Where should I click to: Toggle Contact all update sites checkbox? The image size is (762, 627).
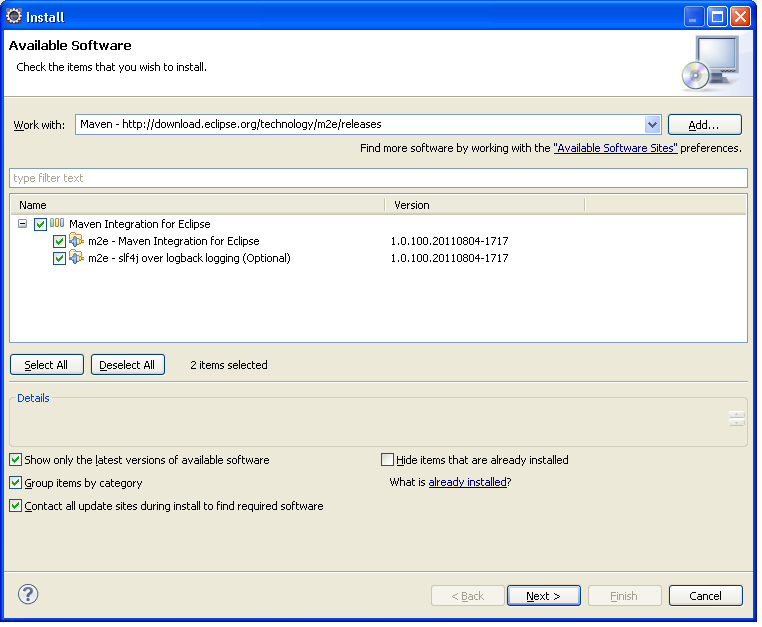pyautogui.click(x=16, y=505)
